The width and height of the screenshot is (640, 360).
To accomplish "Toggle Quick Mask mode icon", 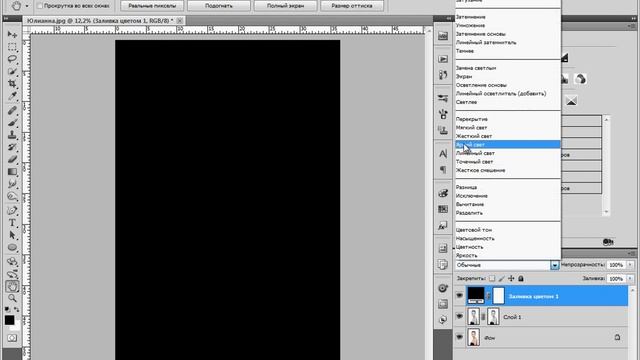I will coord(12,338).
